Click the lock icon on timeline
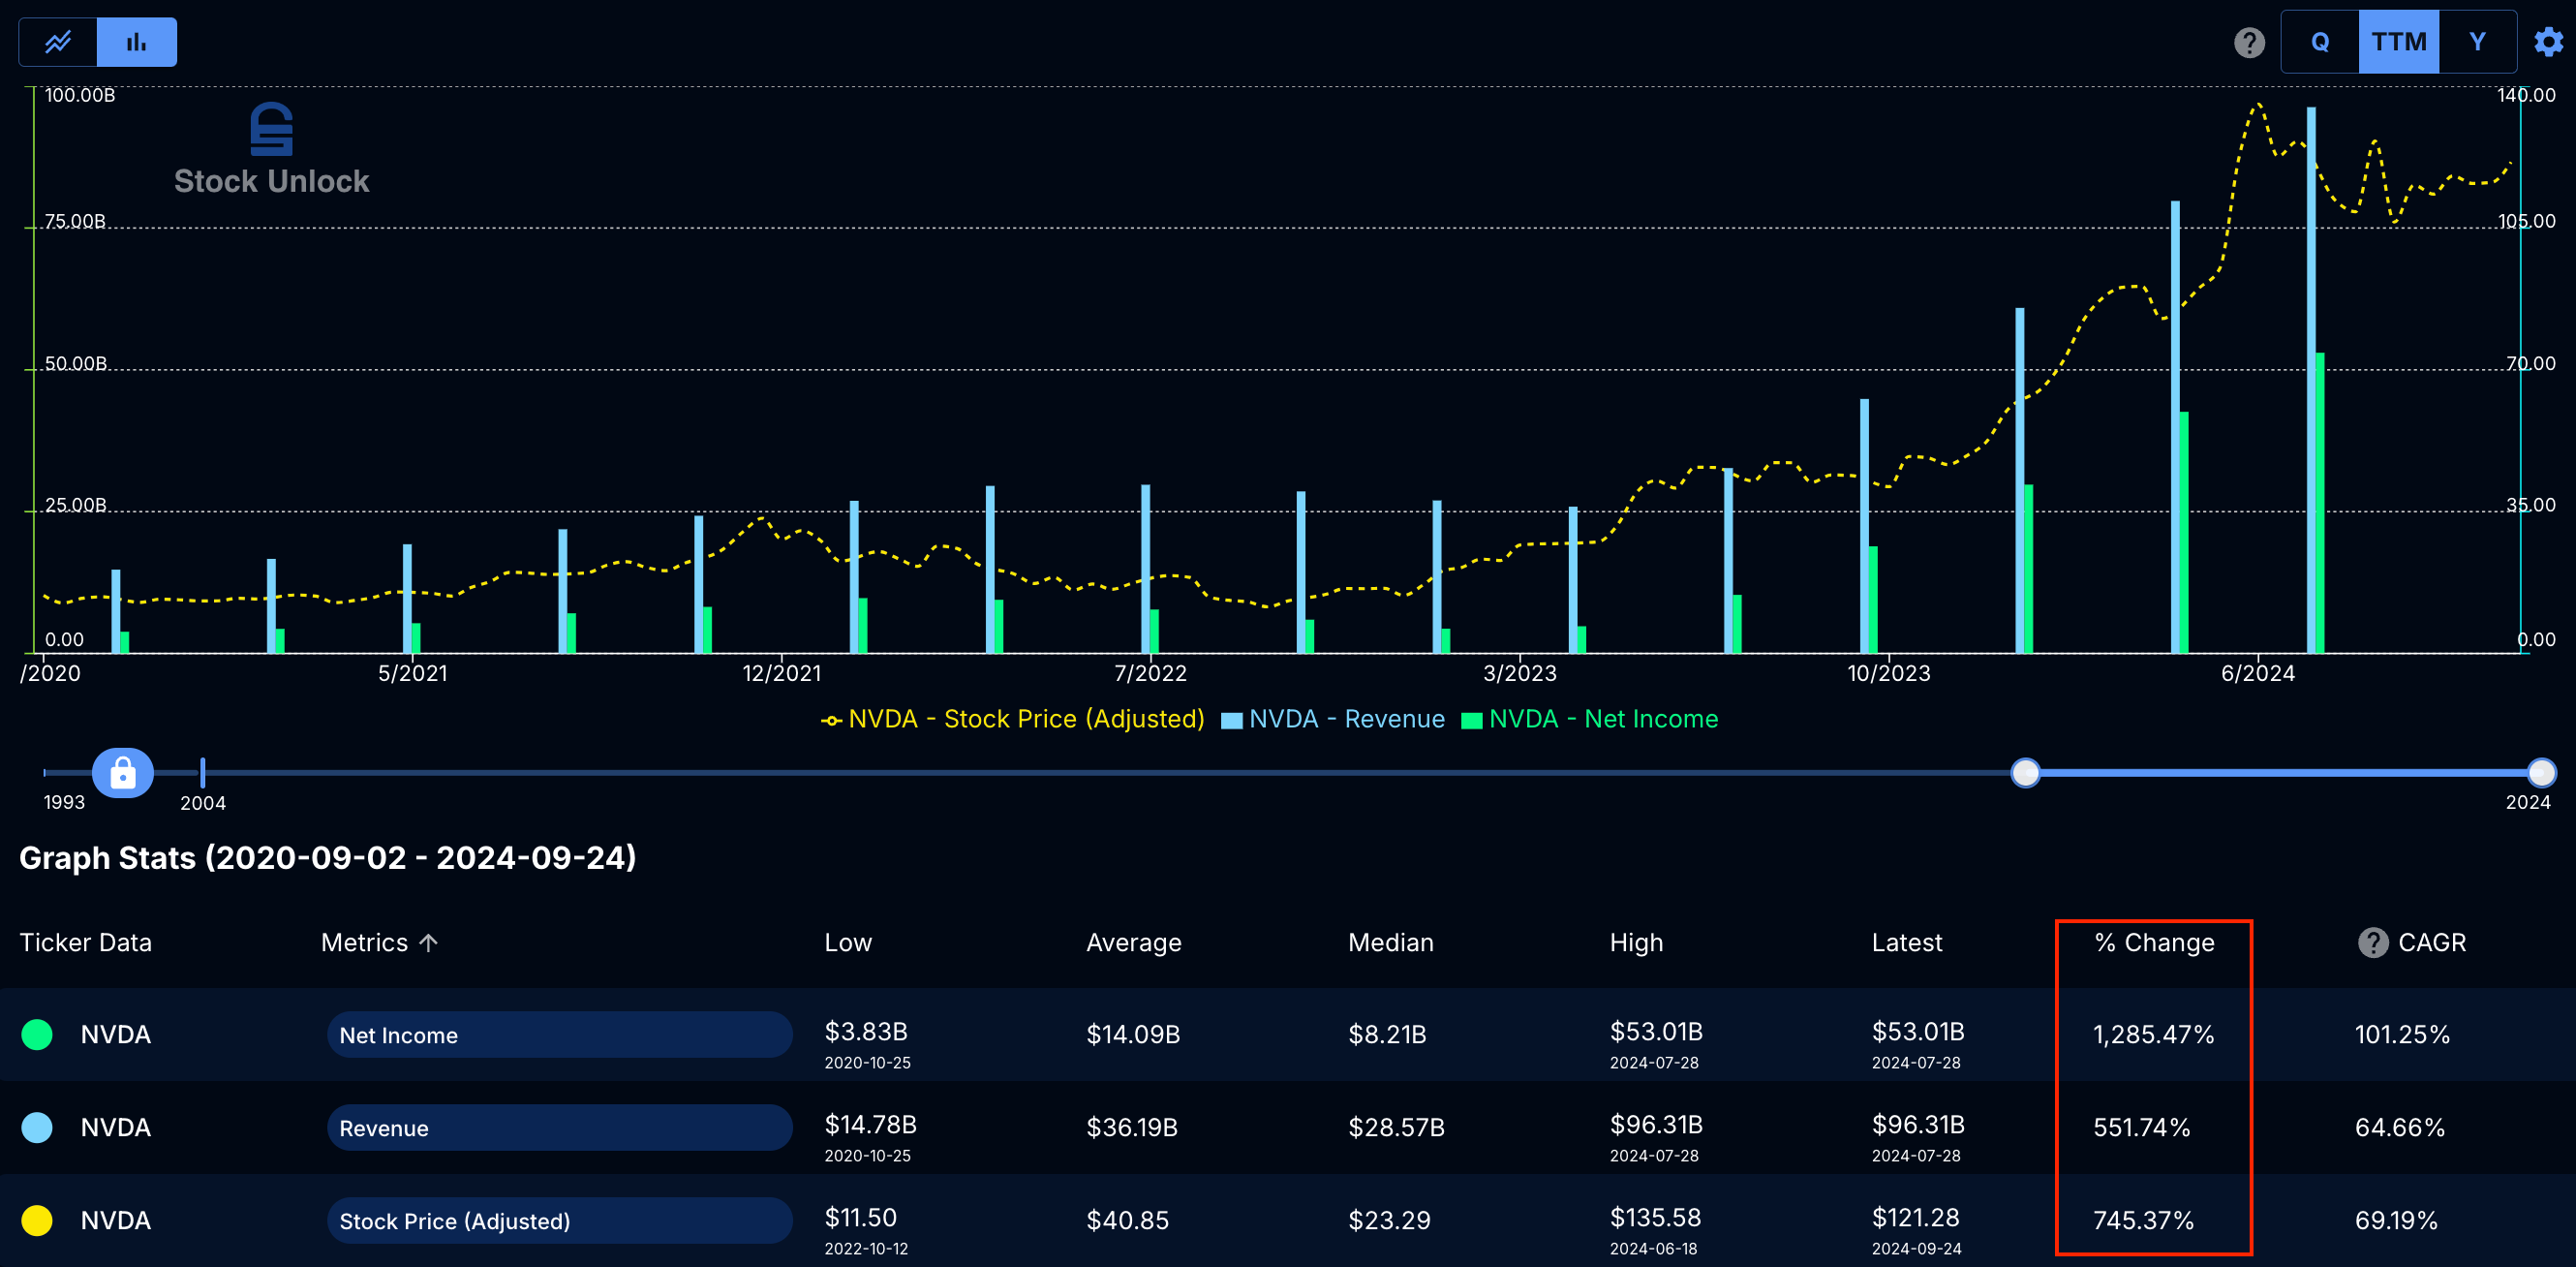 (123, 773)
